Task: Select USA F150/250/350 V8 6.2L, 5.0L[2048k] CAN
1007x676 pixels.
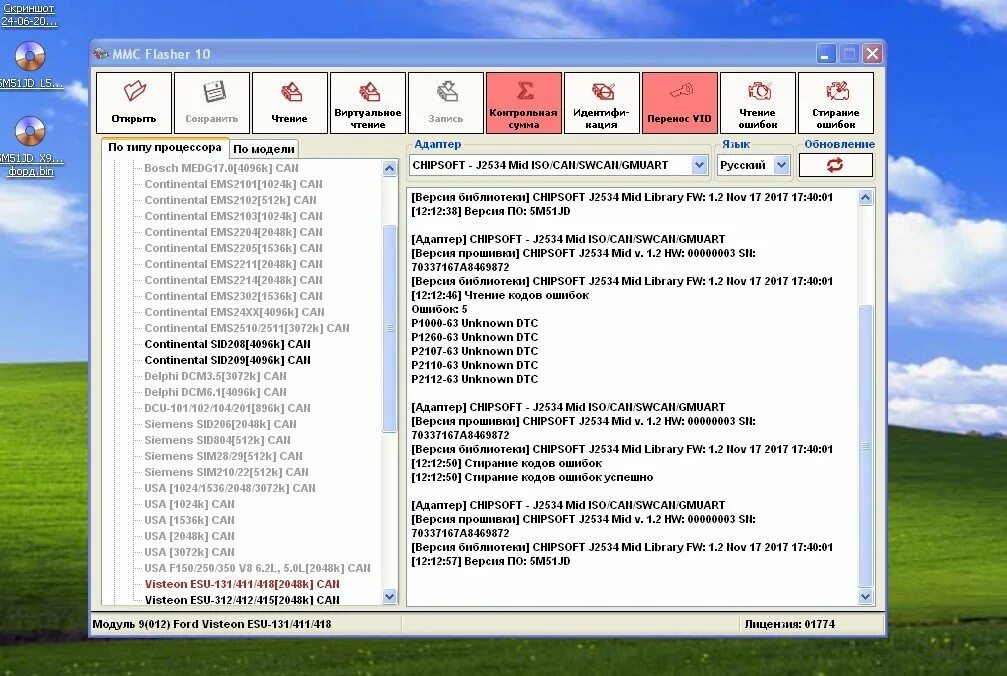Action: pyautogui.click(x=258, y=569)
